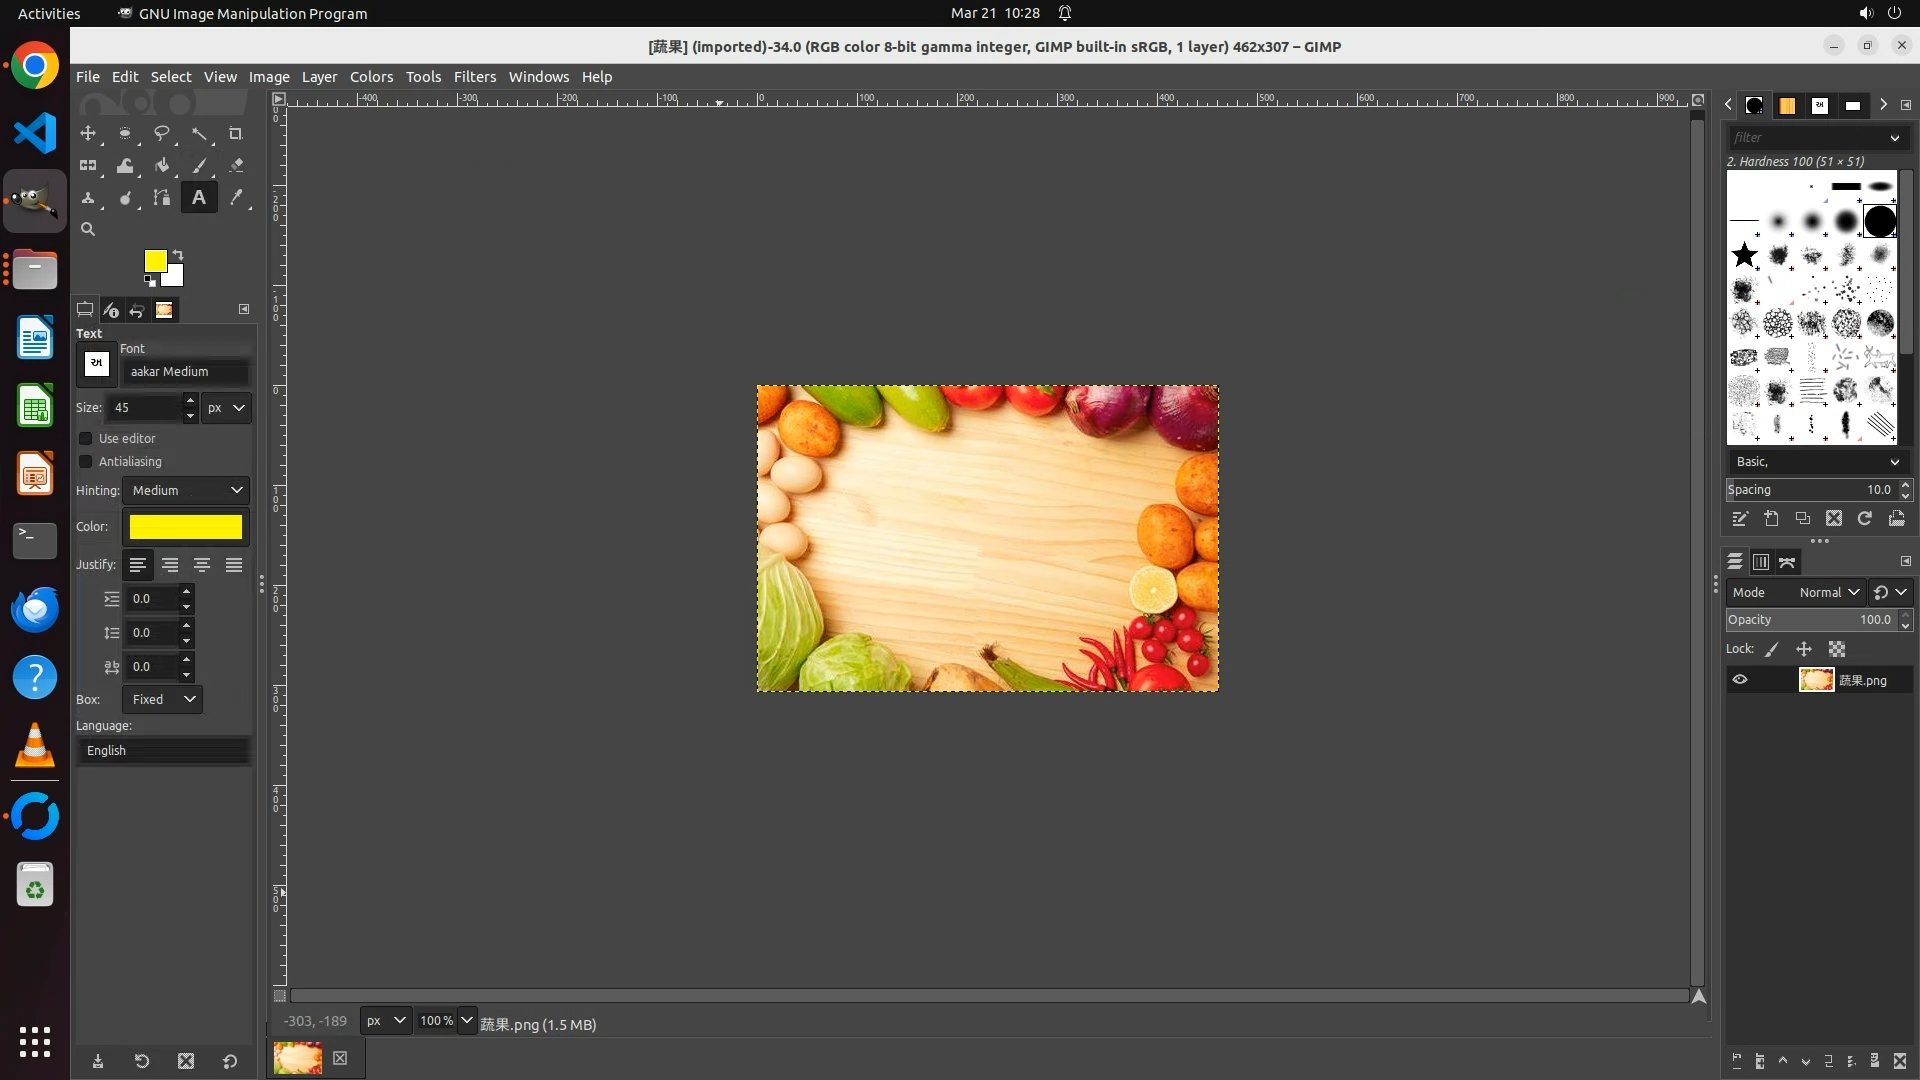Select the Crop tool
This screenshot has height=1080, width=1920.
click(236, 133)
